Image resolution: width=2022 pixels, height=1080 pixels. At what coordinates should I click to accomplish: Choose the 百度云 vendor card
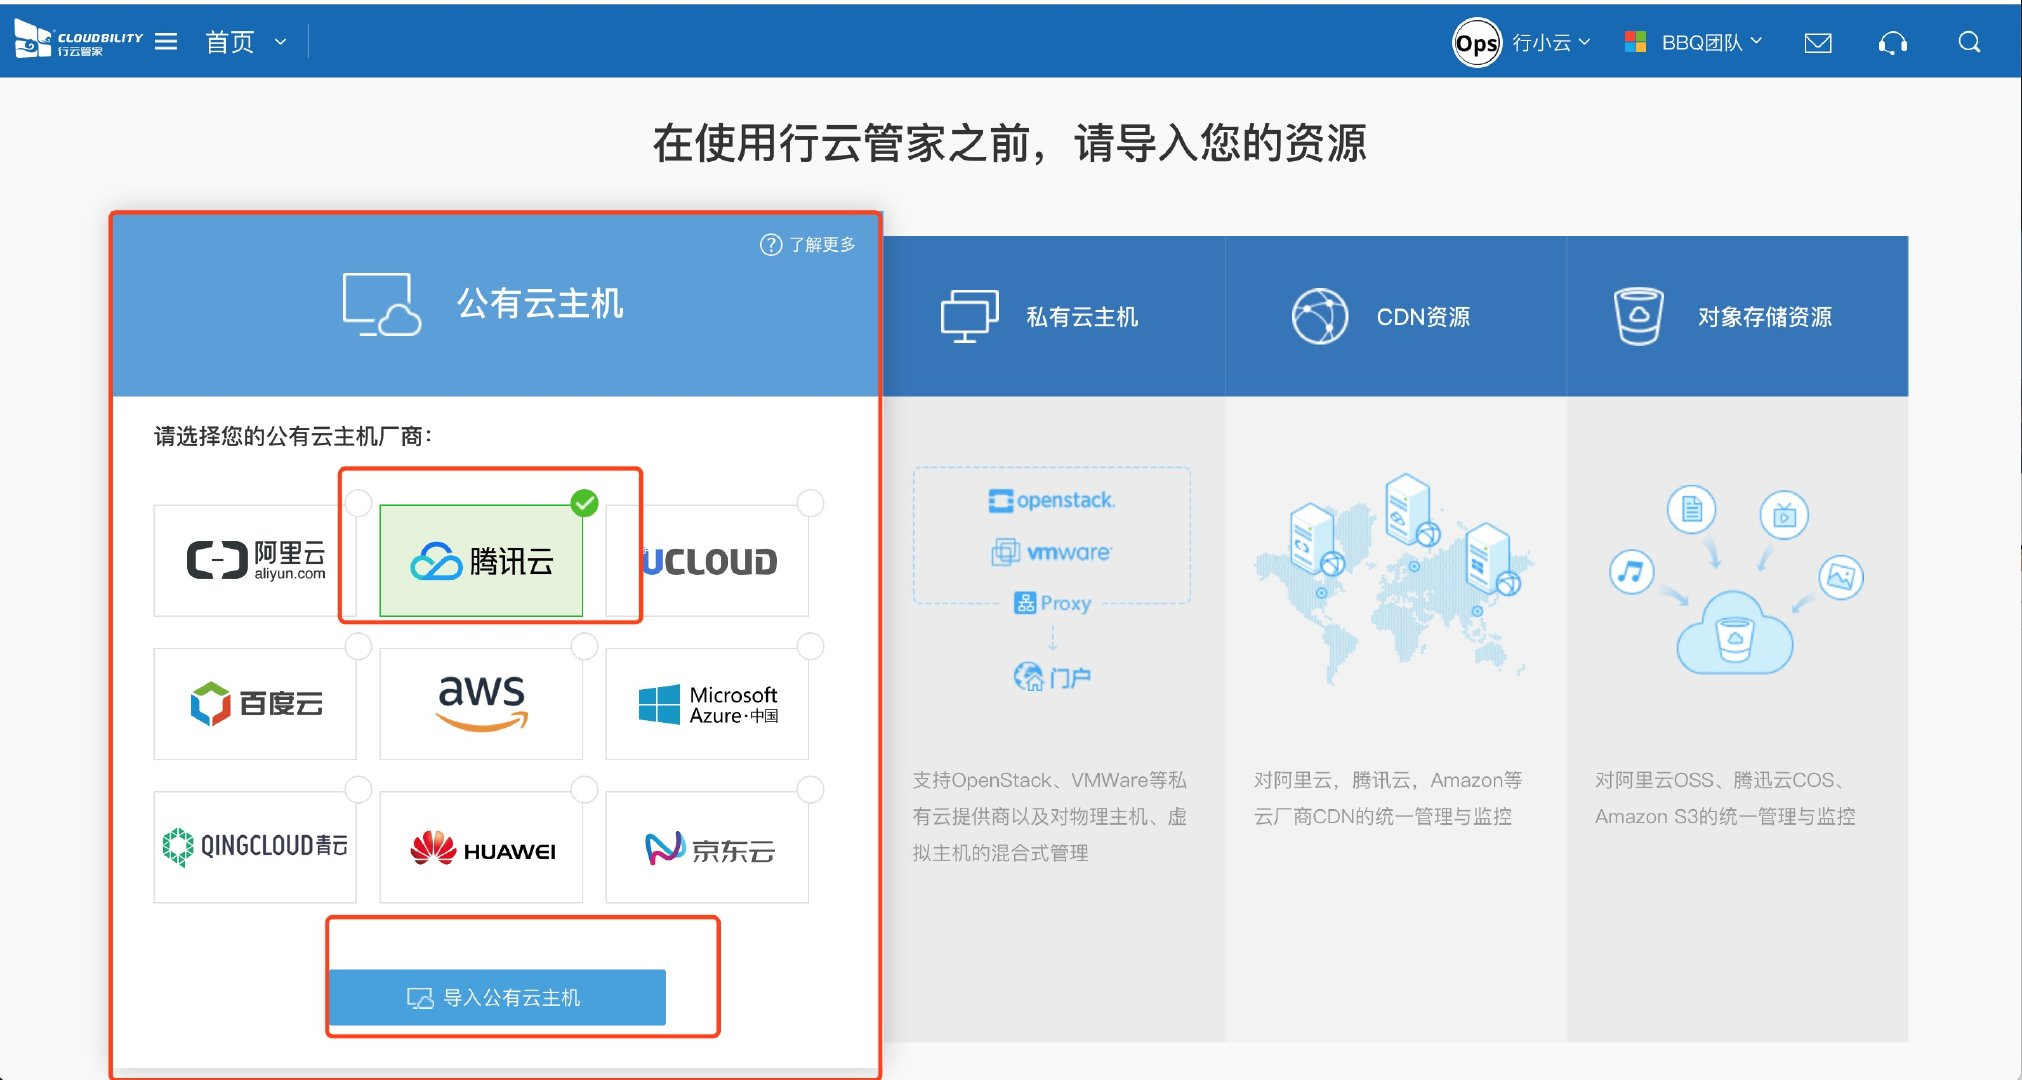point(255,704)
